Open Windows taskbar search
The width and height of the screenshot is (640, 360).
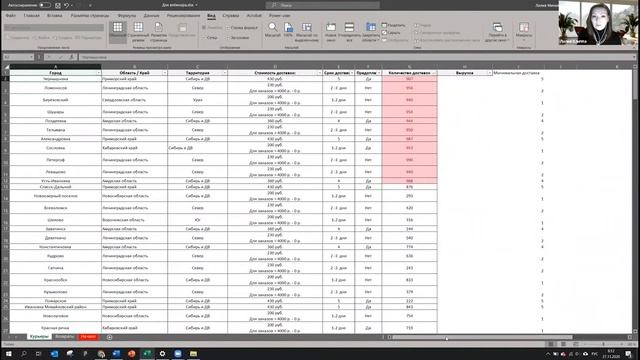point(24,353)
